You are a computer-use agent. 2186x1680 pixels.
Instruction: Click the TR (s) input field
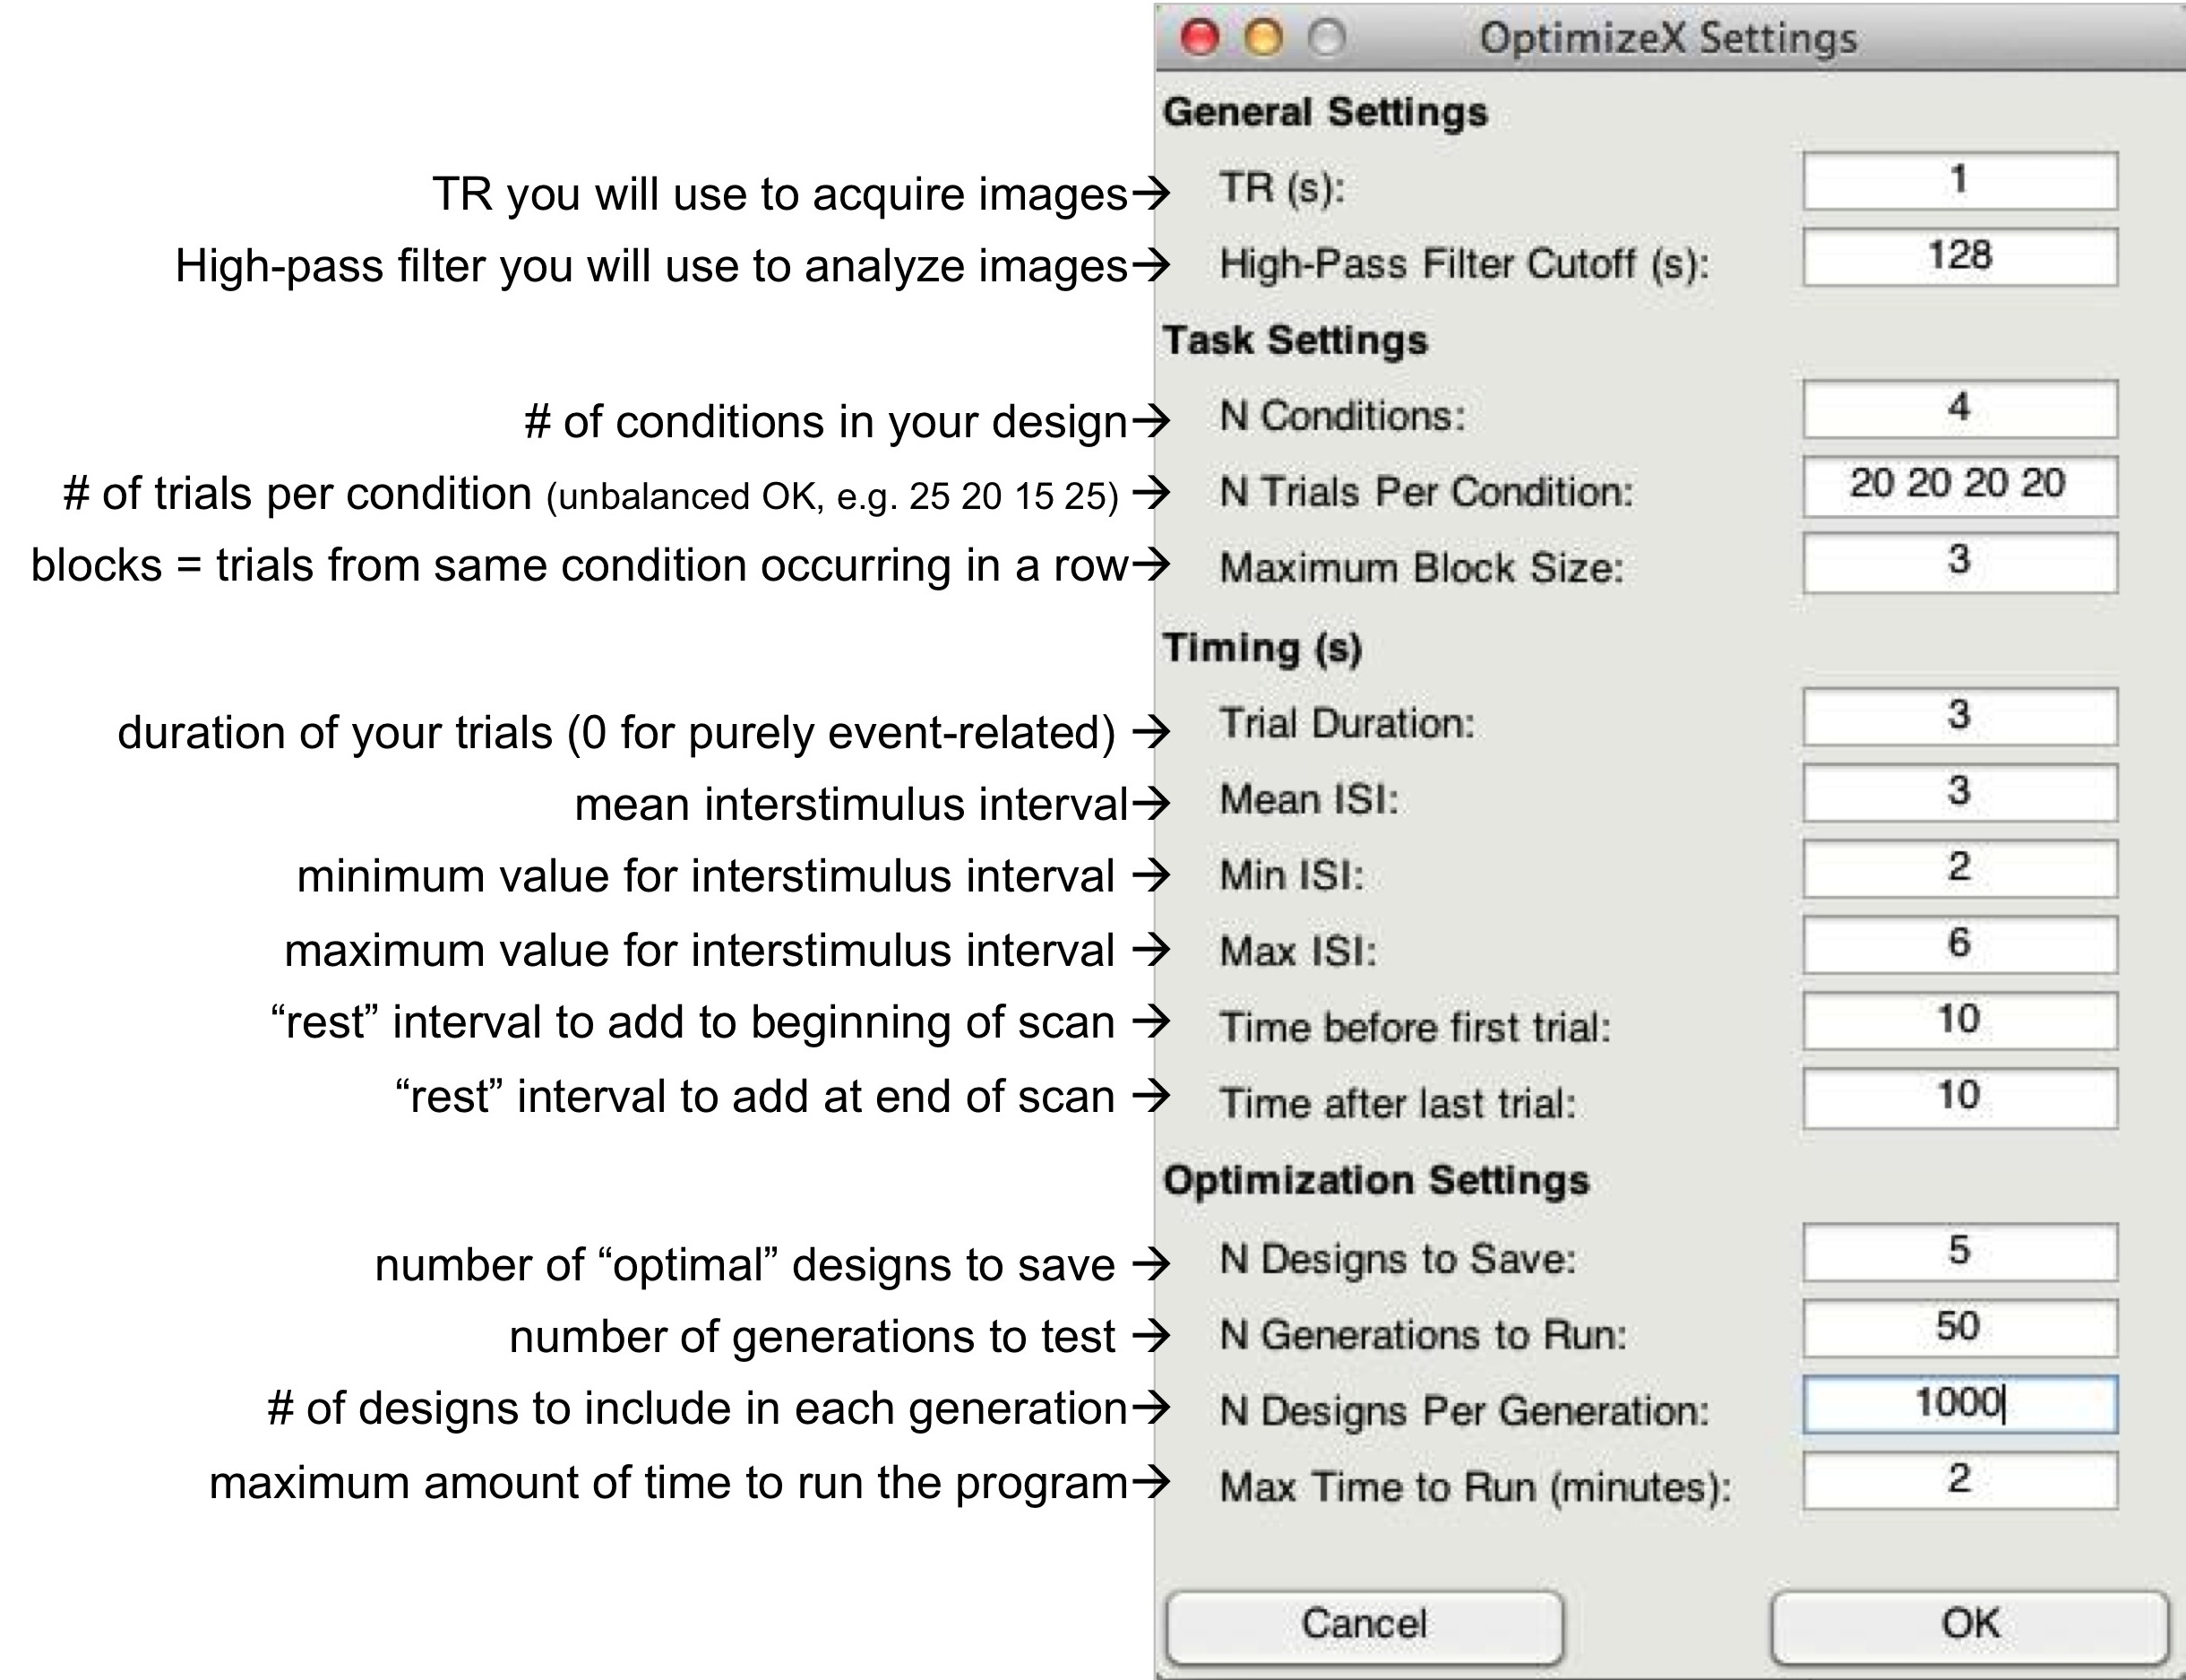point(1959,181)
